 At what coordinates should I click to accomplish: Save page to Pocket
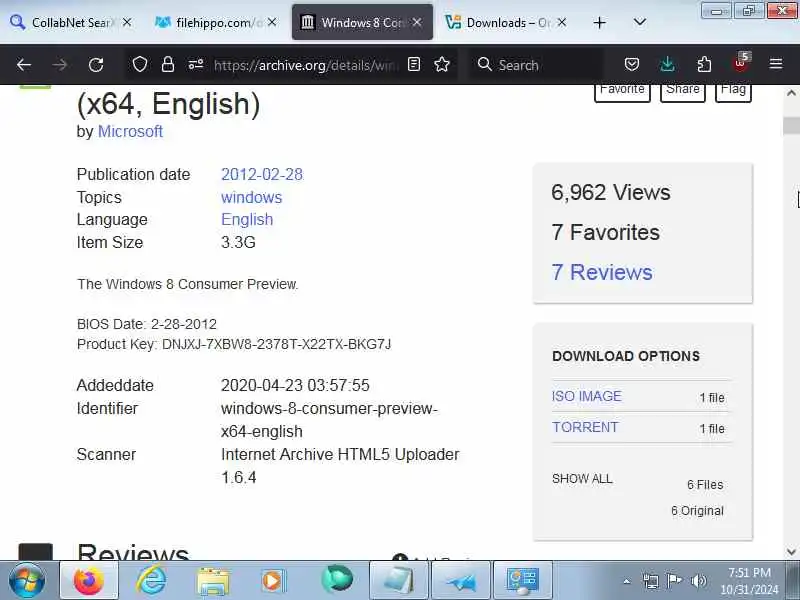pyautogui.click(x=632, y=64)
